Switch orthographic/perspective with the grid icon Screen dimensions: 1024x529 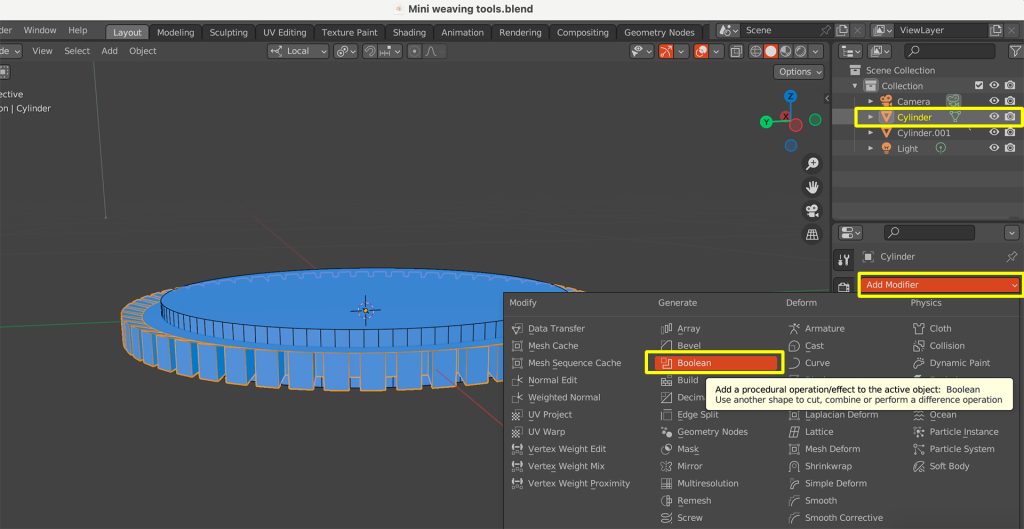pyautogui.click(x=812, y=234)
